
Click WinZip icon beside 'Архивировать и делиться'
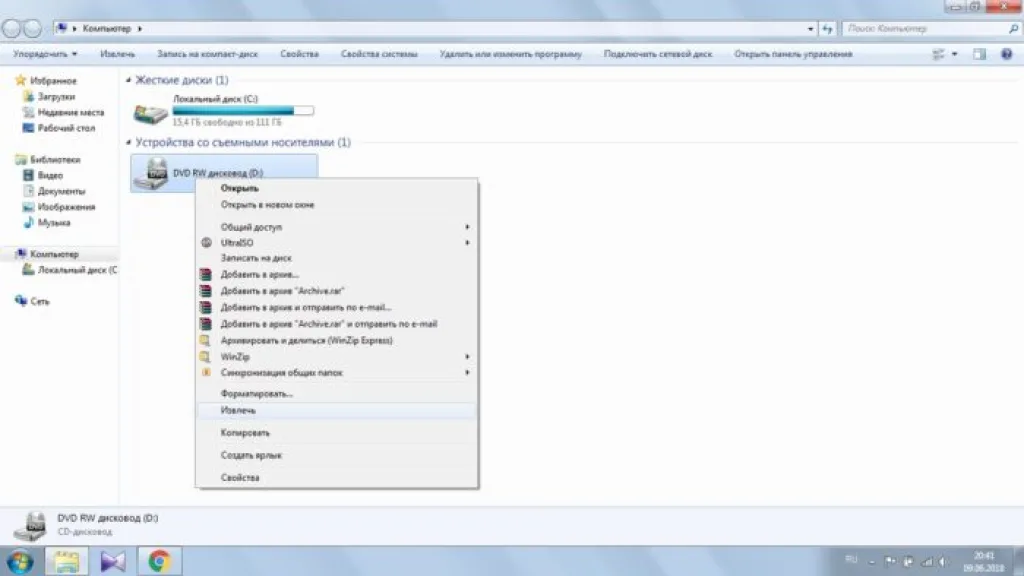pos(206,340)
